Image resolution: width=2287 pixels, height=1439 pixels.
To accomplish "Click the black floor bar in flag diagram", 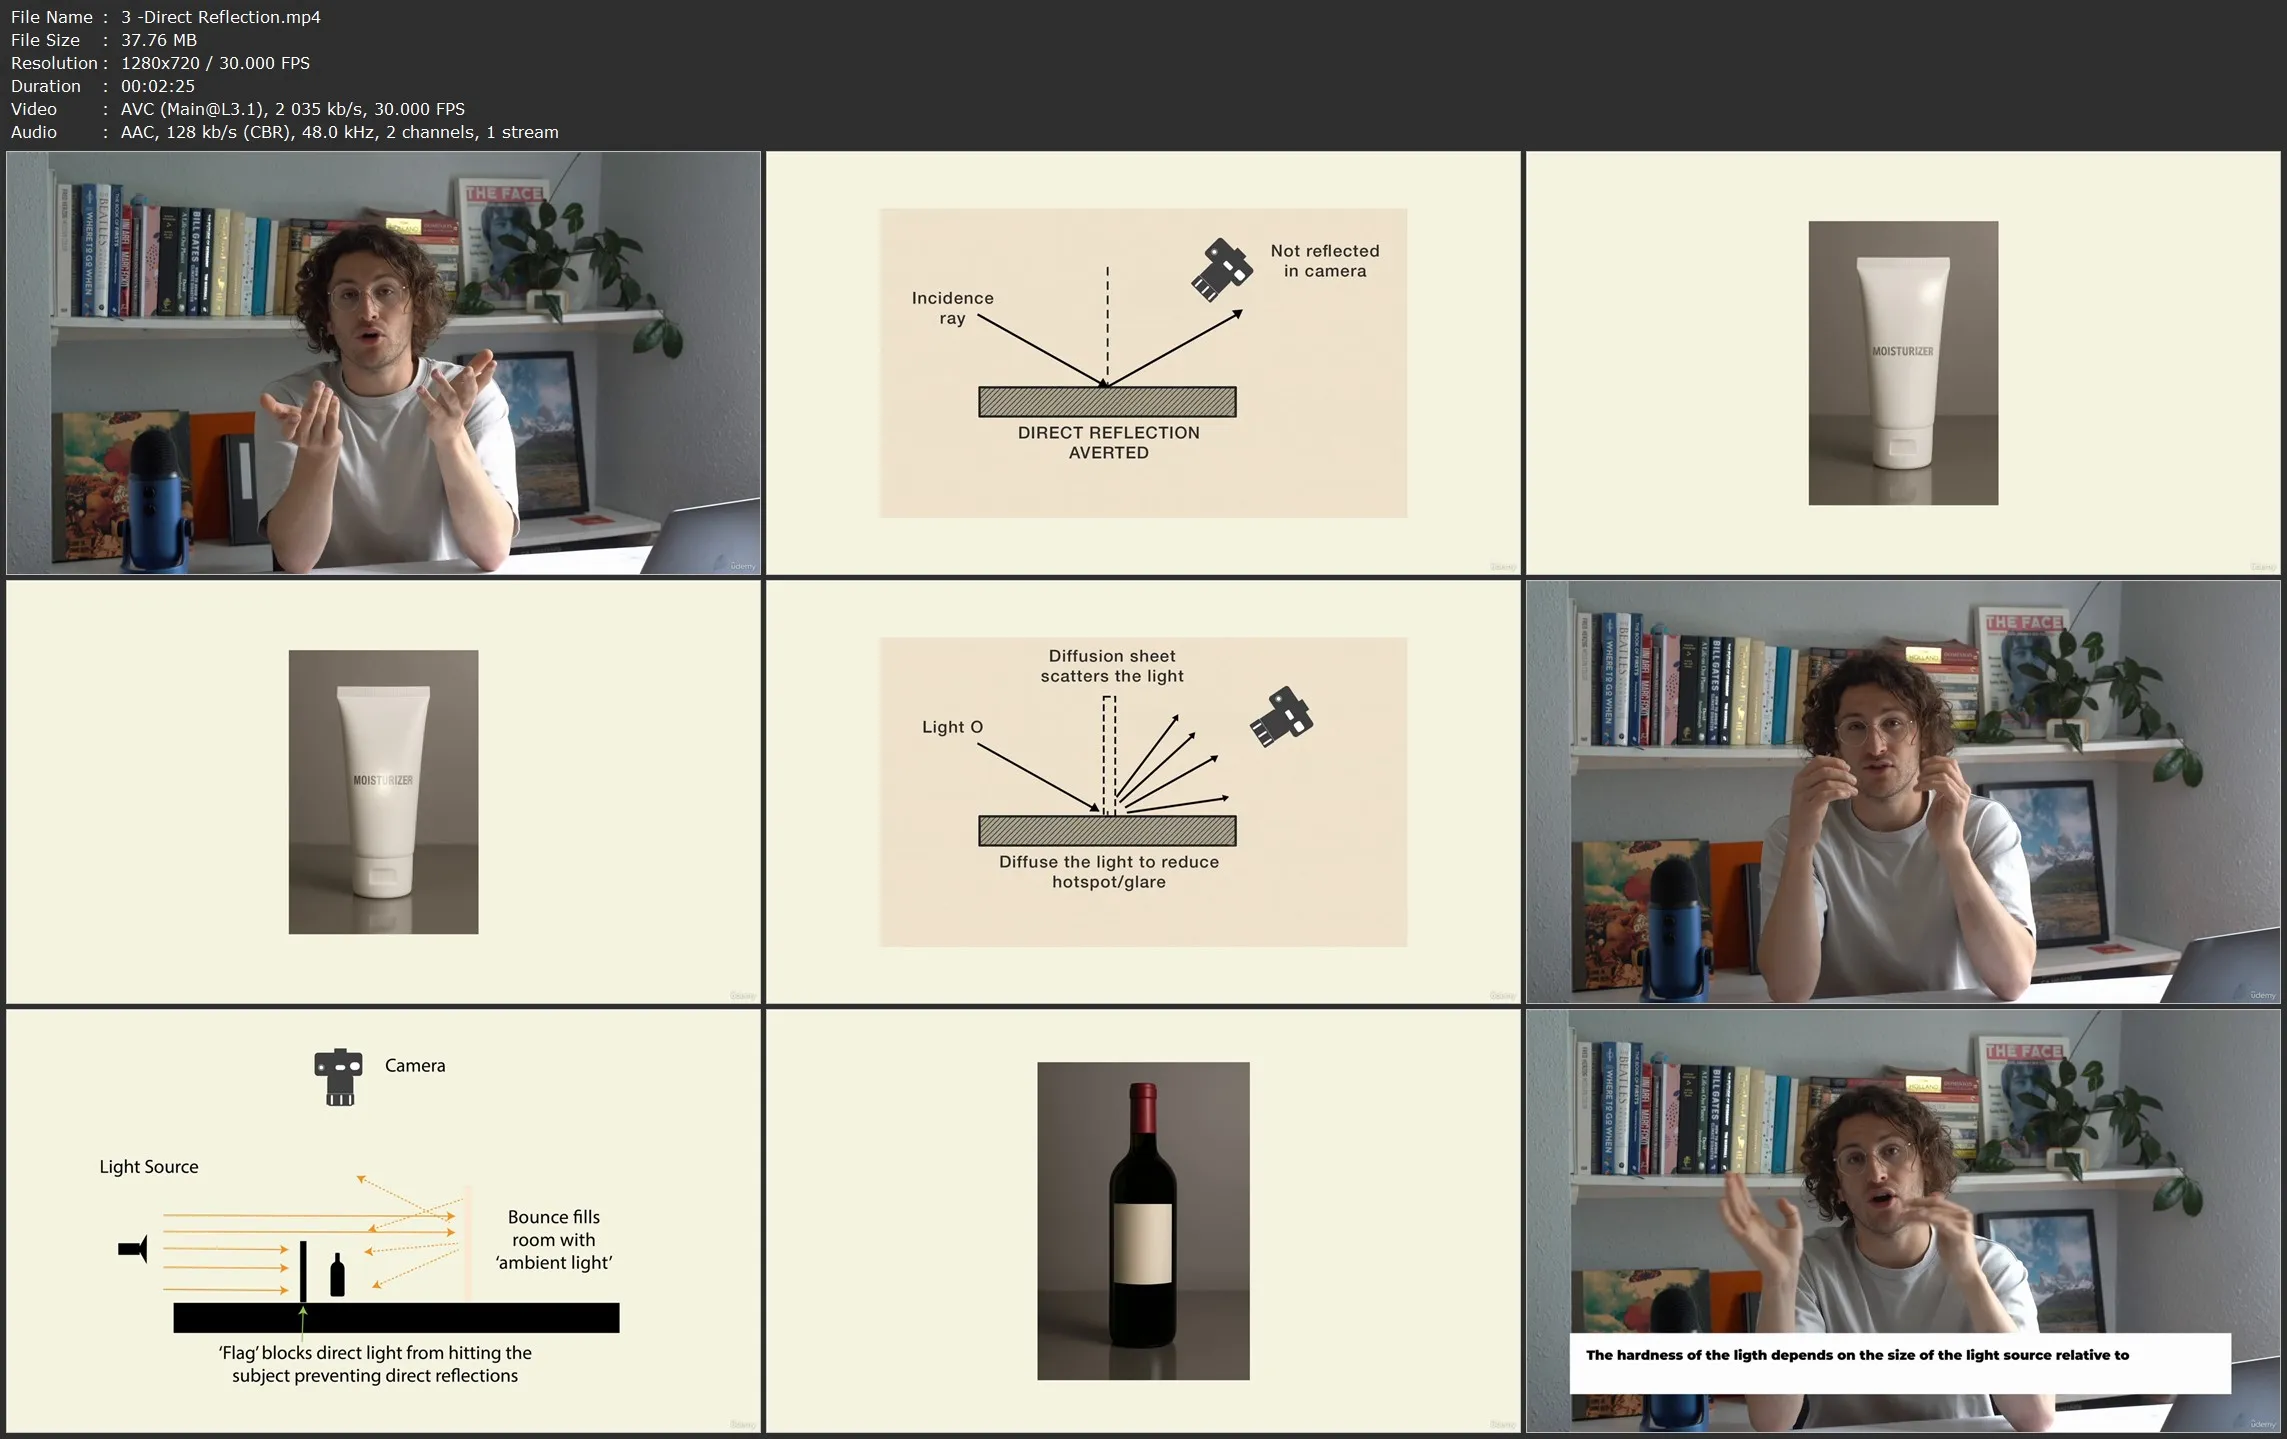I will 396,1318.
